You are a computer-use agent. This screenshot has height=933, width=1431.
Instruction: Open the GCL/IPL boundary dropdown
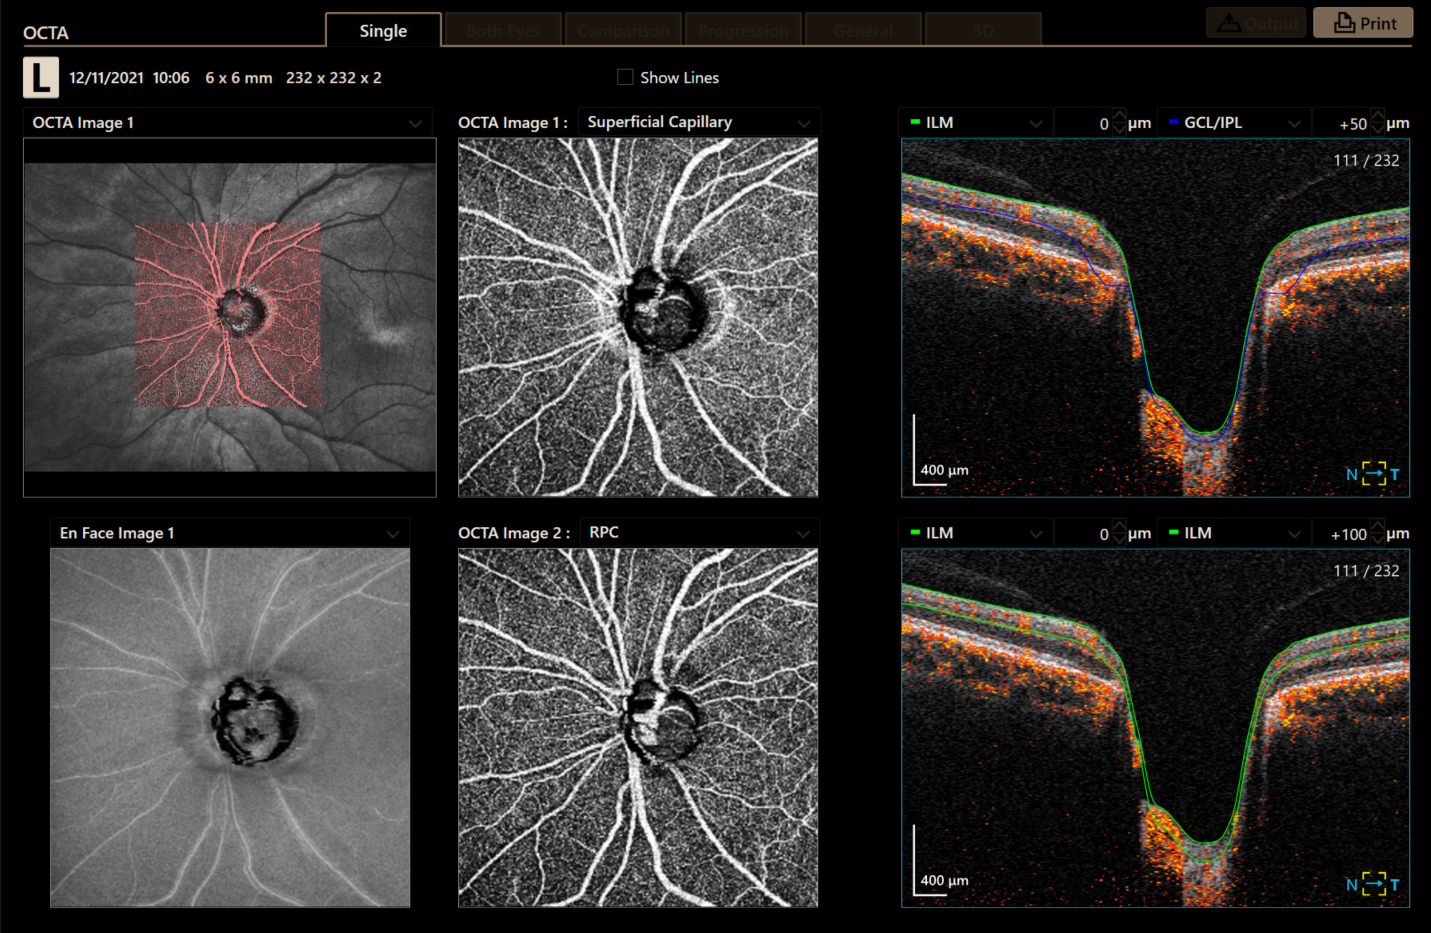[x=1234, y=123]
